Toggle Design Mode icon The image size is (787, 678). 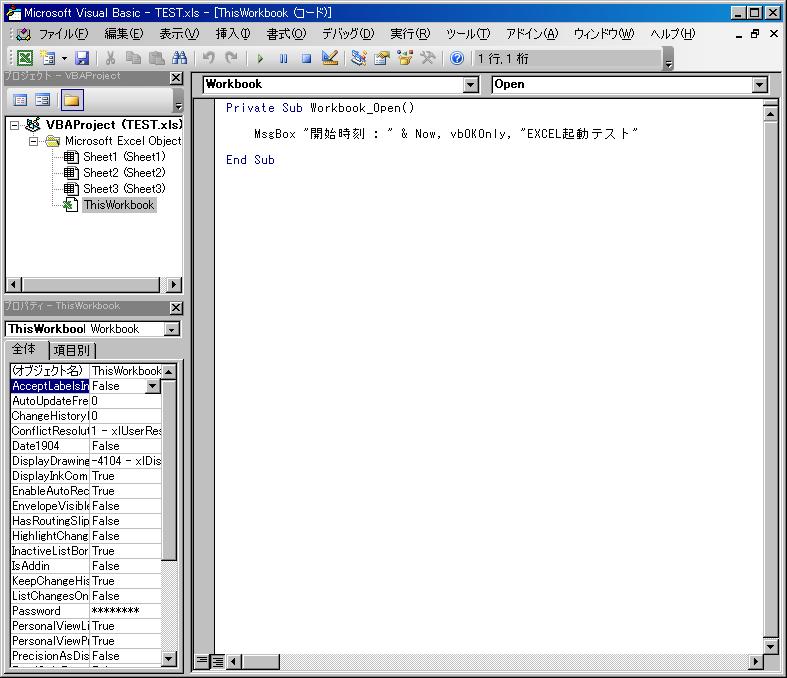tap(330, 58)
